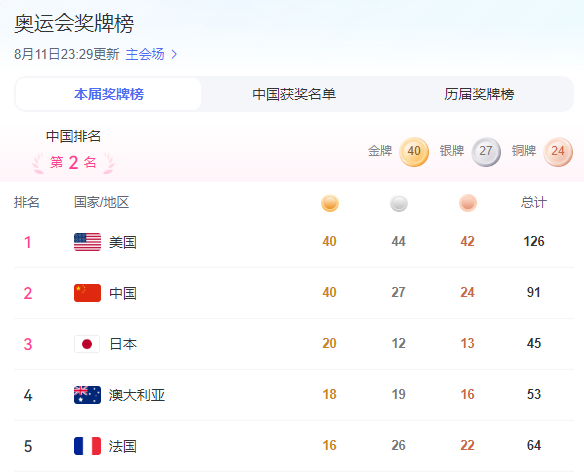The image size is (584, 474).
Task: Click the United States flag icon
Action: click(87, 242)
